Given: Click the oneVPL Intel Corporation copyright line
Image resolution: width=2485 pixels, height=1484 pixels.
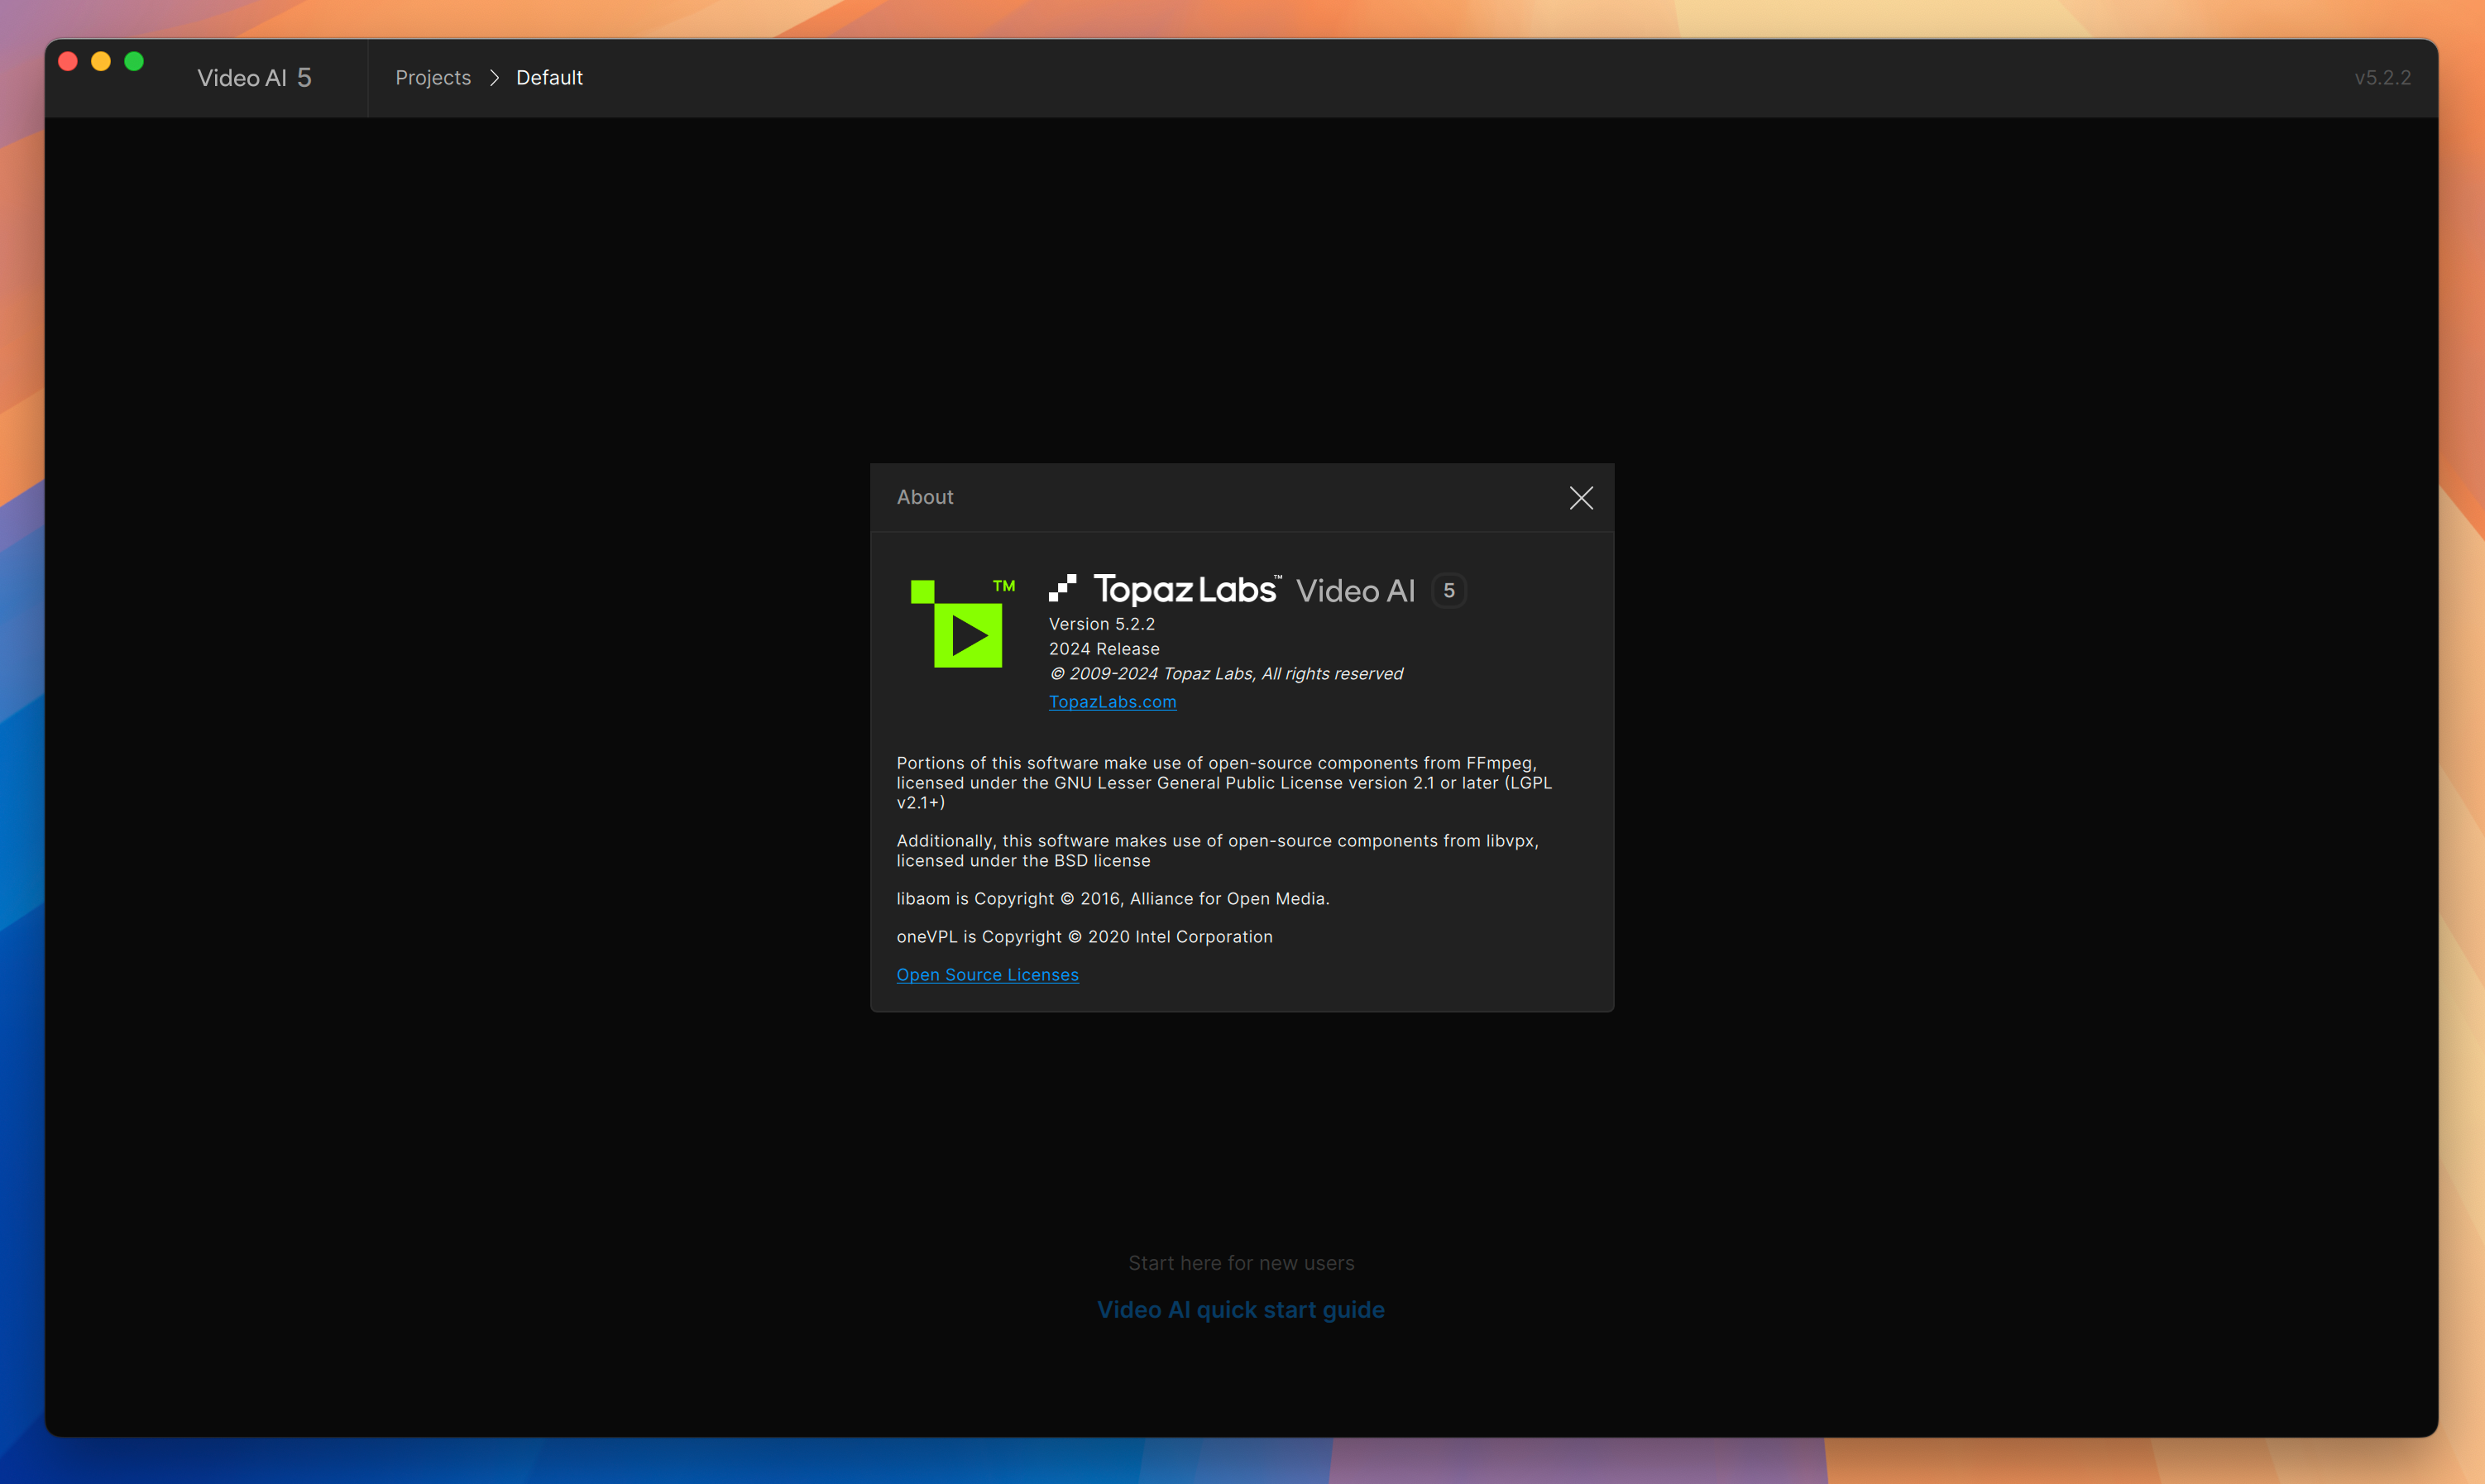Looking at the screenshot, I should (x=1084, y=937).
